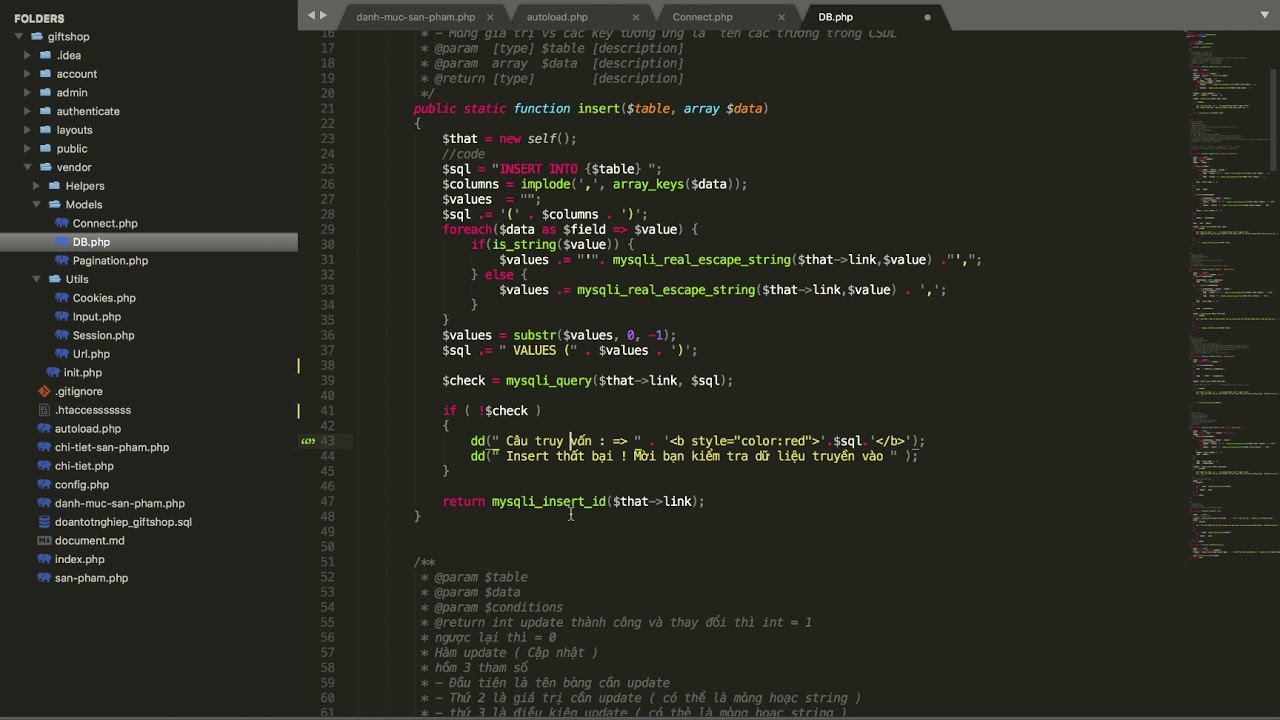Click the '//code' comment on line 24

pos(464,154)
